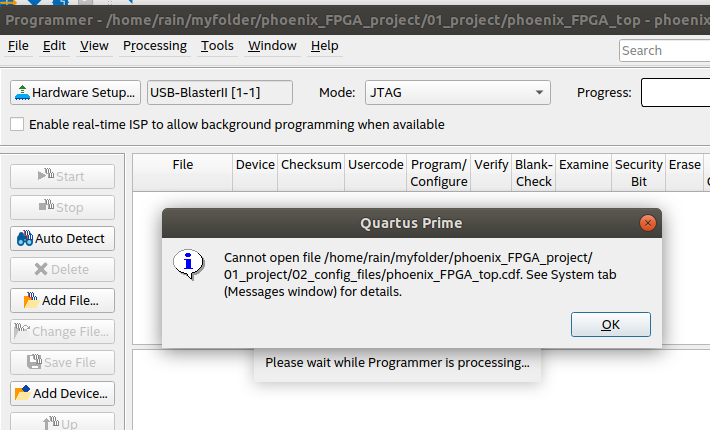Click the Change File button

click(62, 332)
